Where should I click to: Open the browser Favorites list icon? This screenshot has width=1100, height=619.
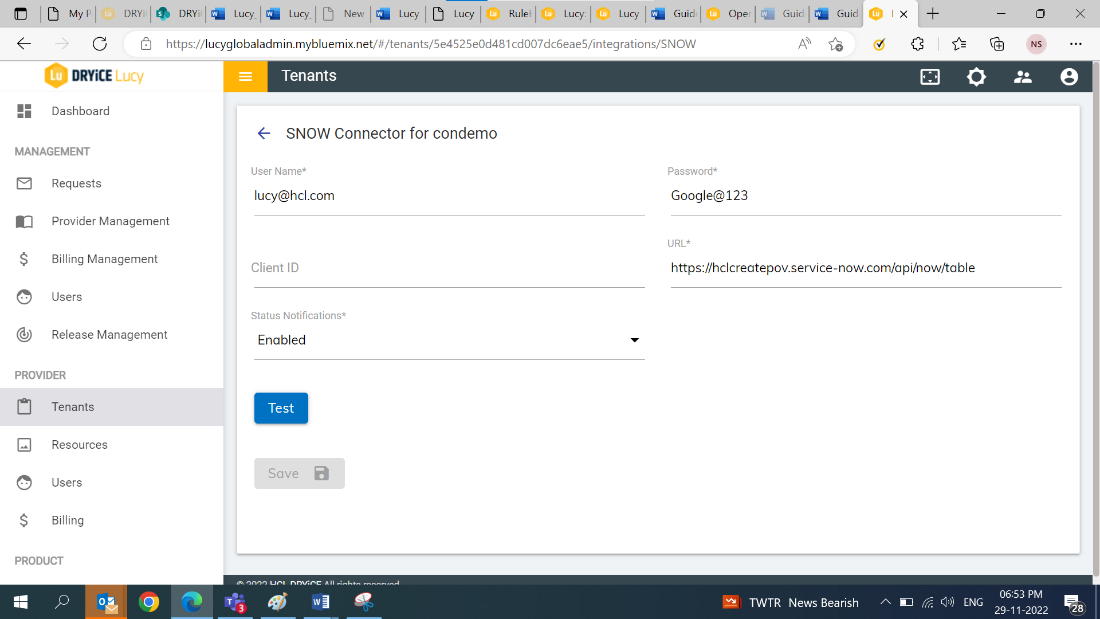(x=959, y=44)
